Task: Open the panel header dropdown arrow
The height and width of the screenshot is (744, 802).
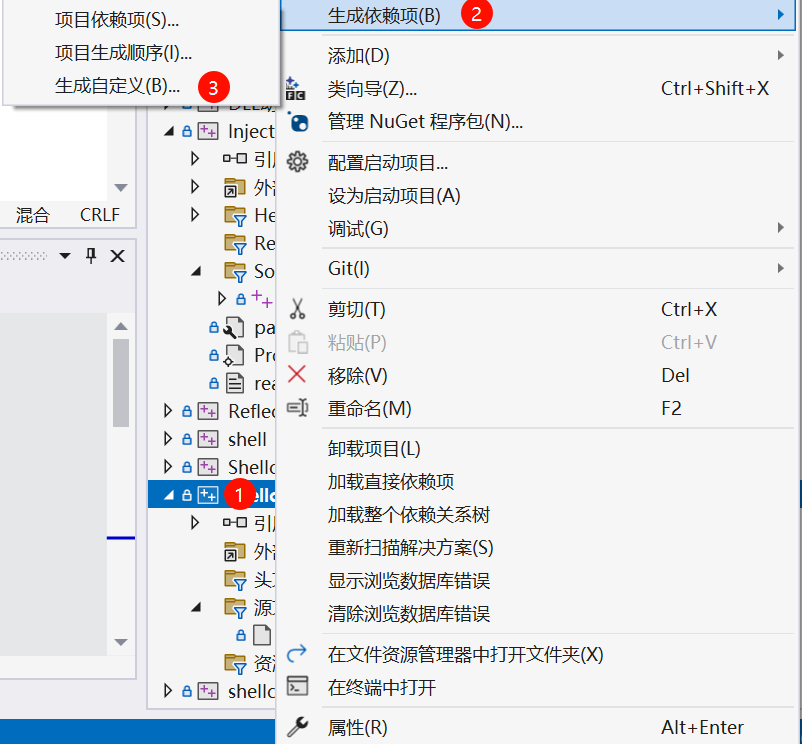Action: 65,256
